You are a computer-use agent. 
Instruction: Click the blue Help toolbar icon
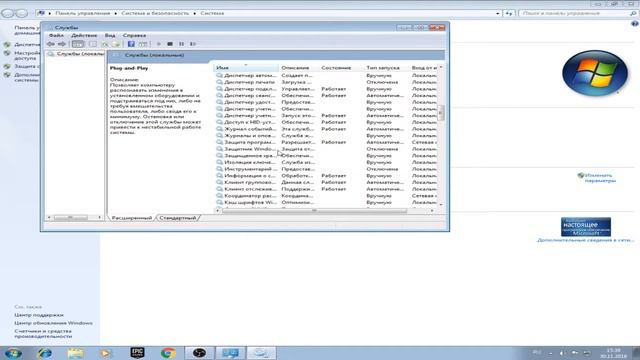[131, 44]
